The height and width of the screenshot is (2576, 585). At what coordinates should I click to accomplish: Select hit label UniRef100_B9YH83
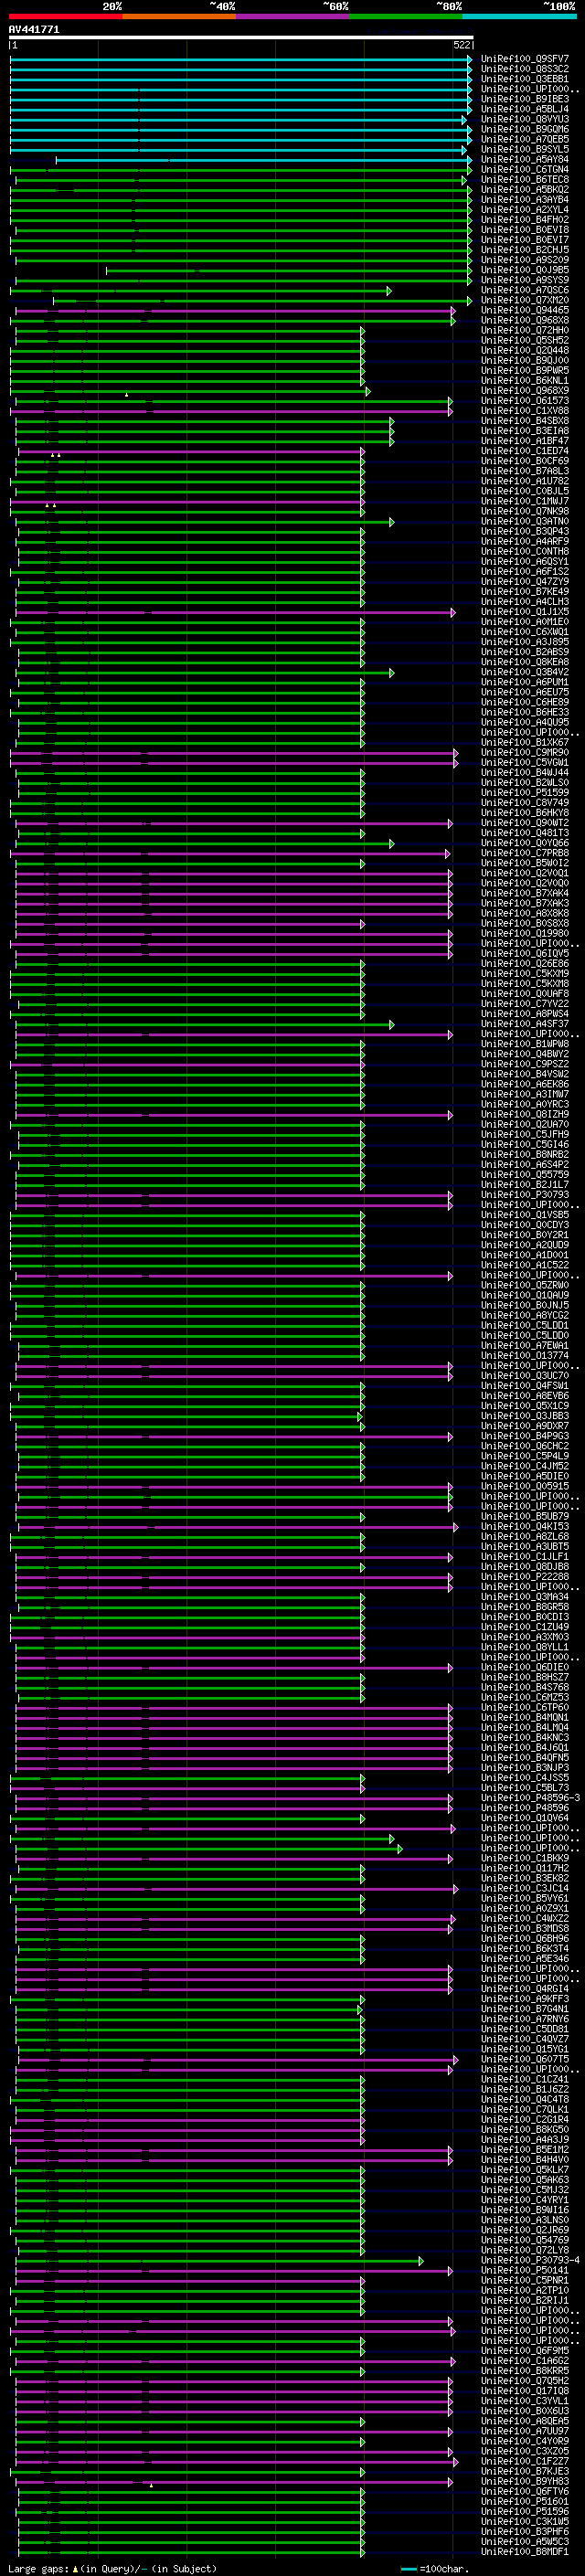click(525, 2482)
